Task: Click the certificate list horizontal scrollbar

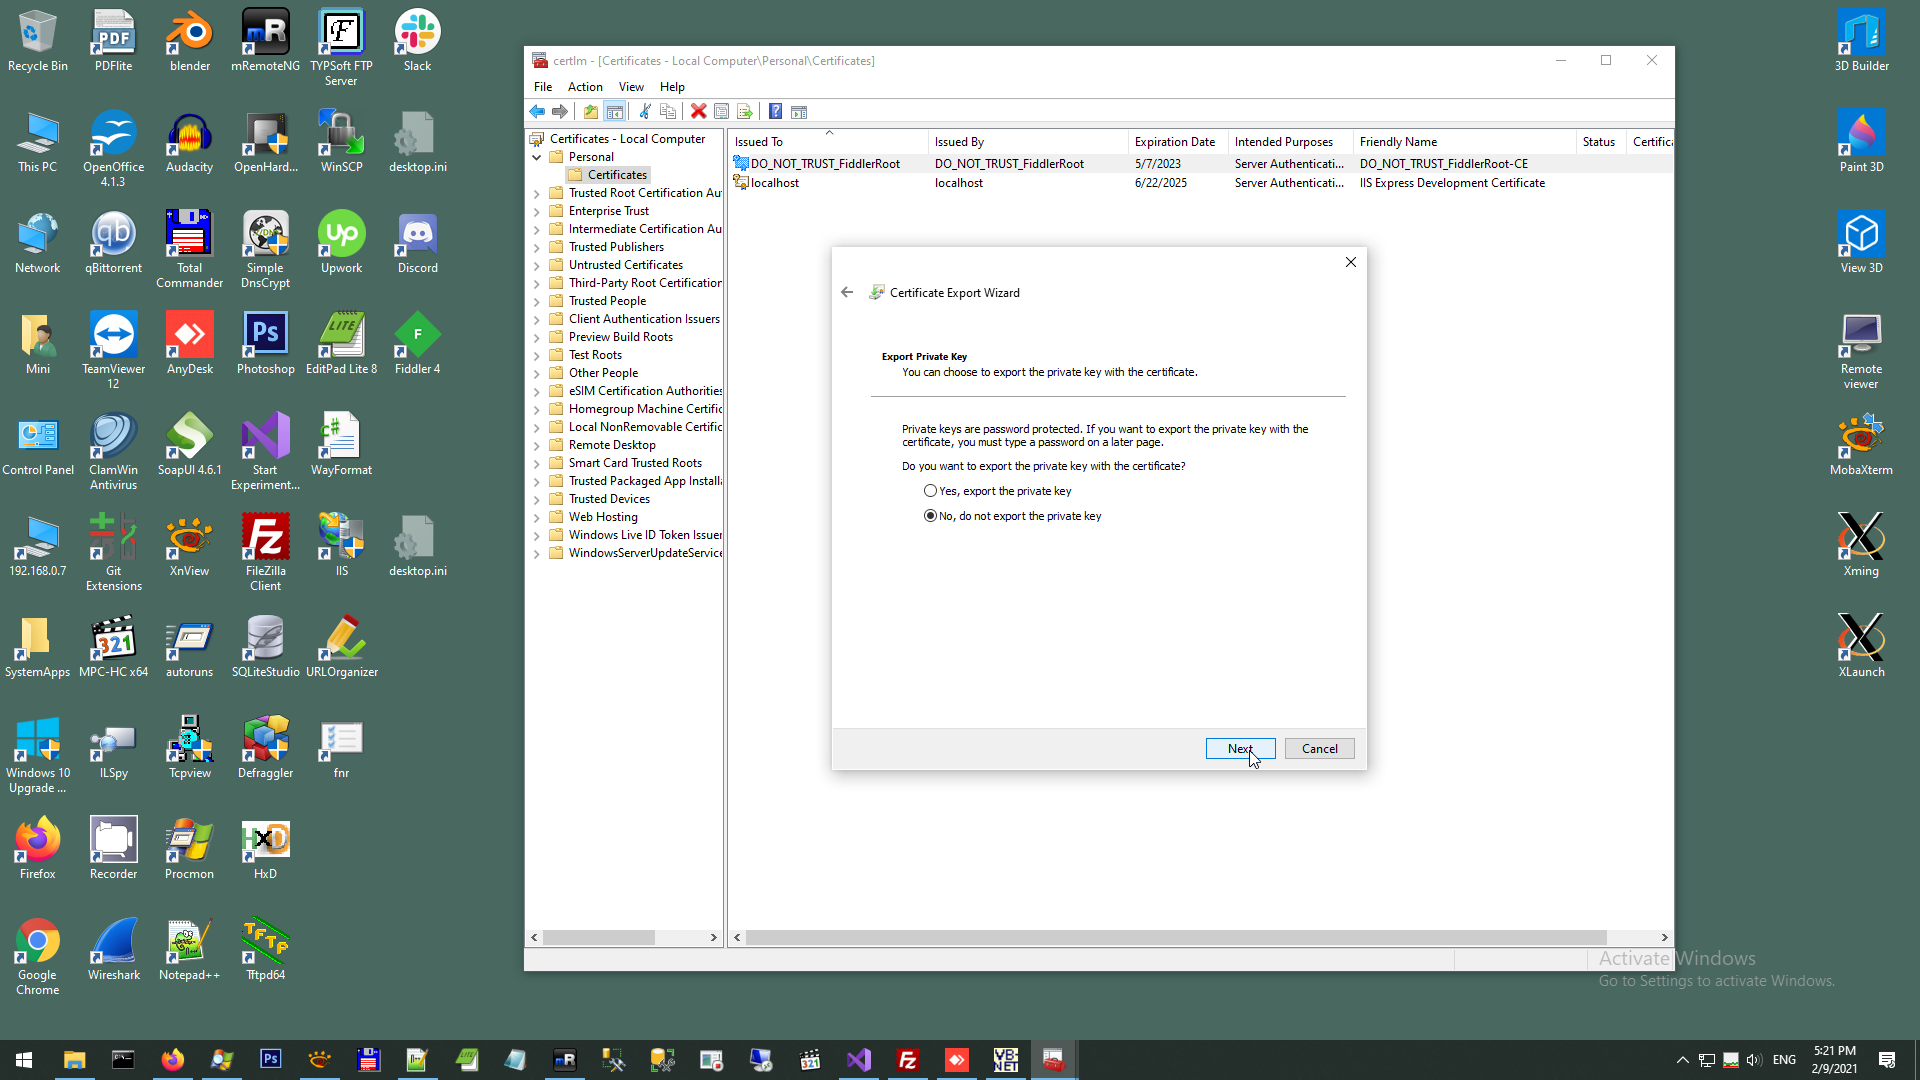Action: 1175,938
